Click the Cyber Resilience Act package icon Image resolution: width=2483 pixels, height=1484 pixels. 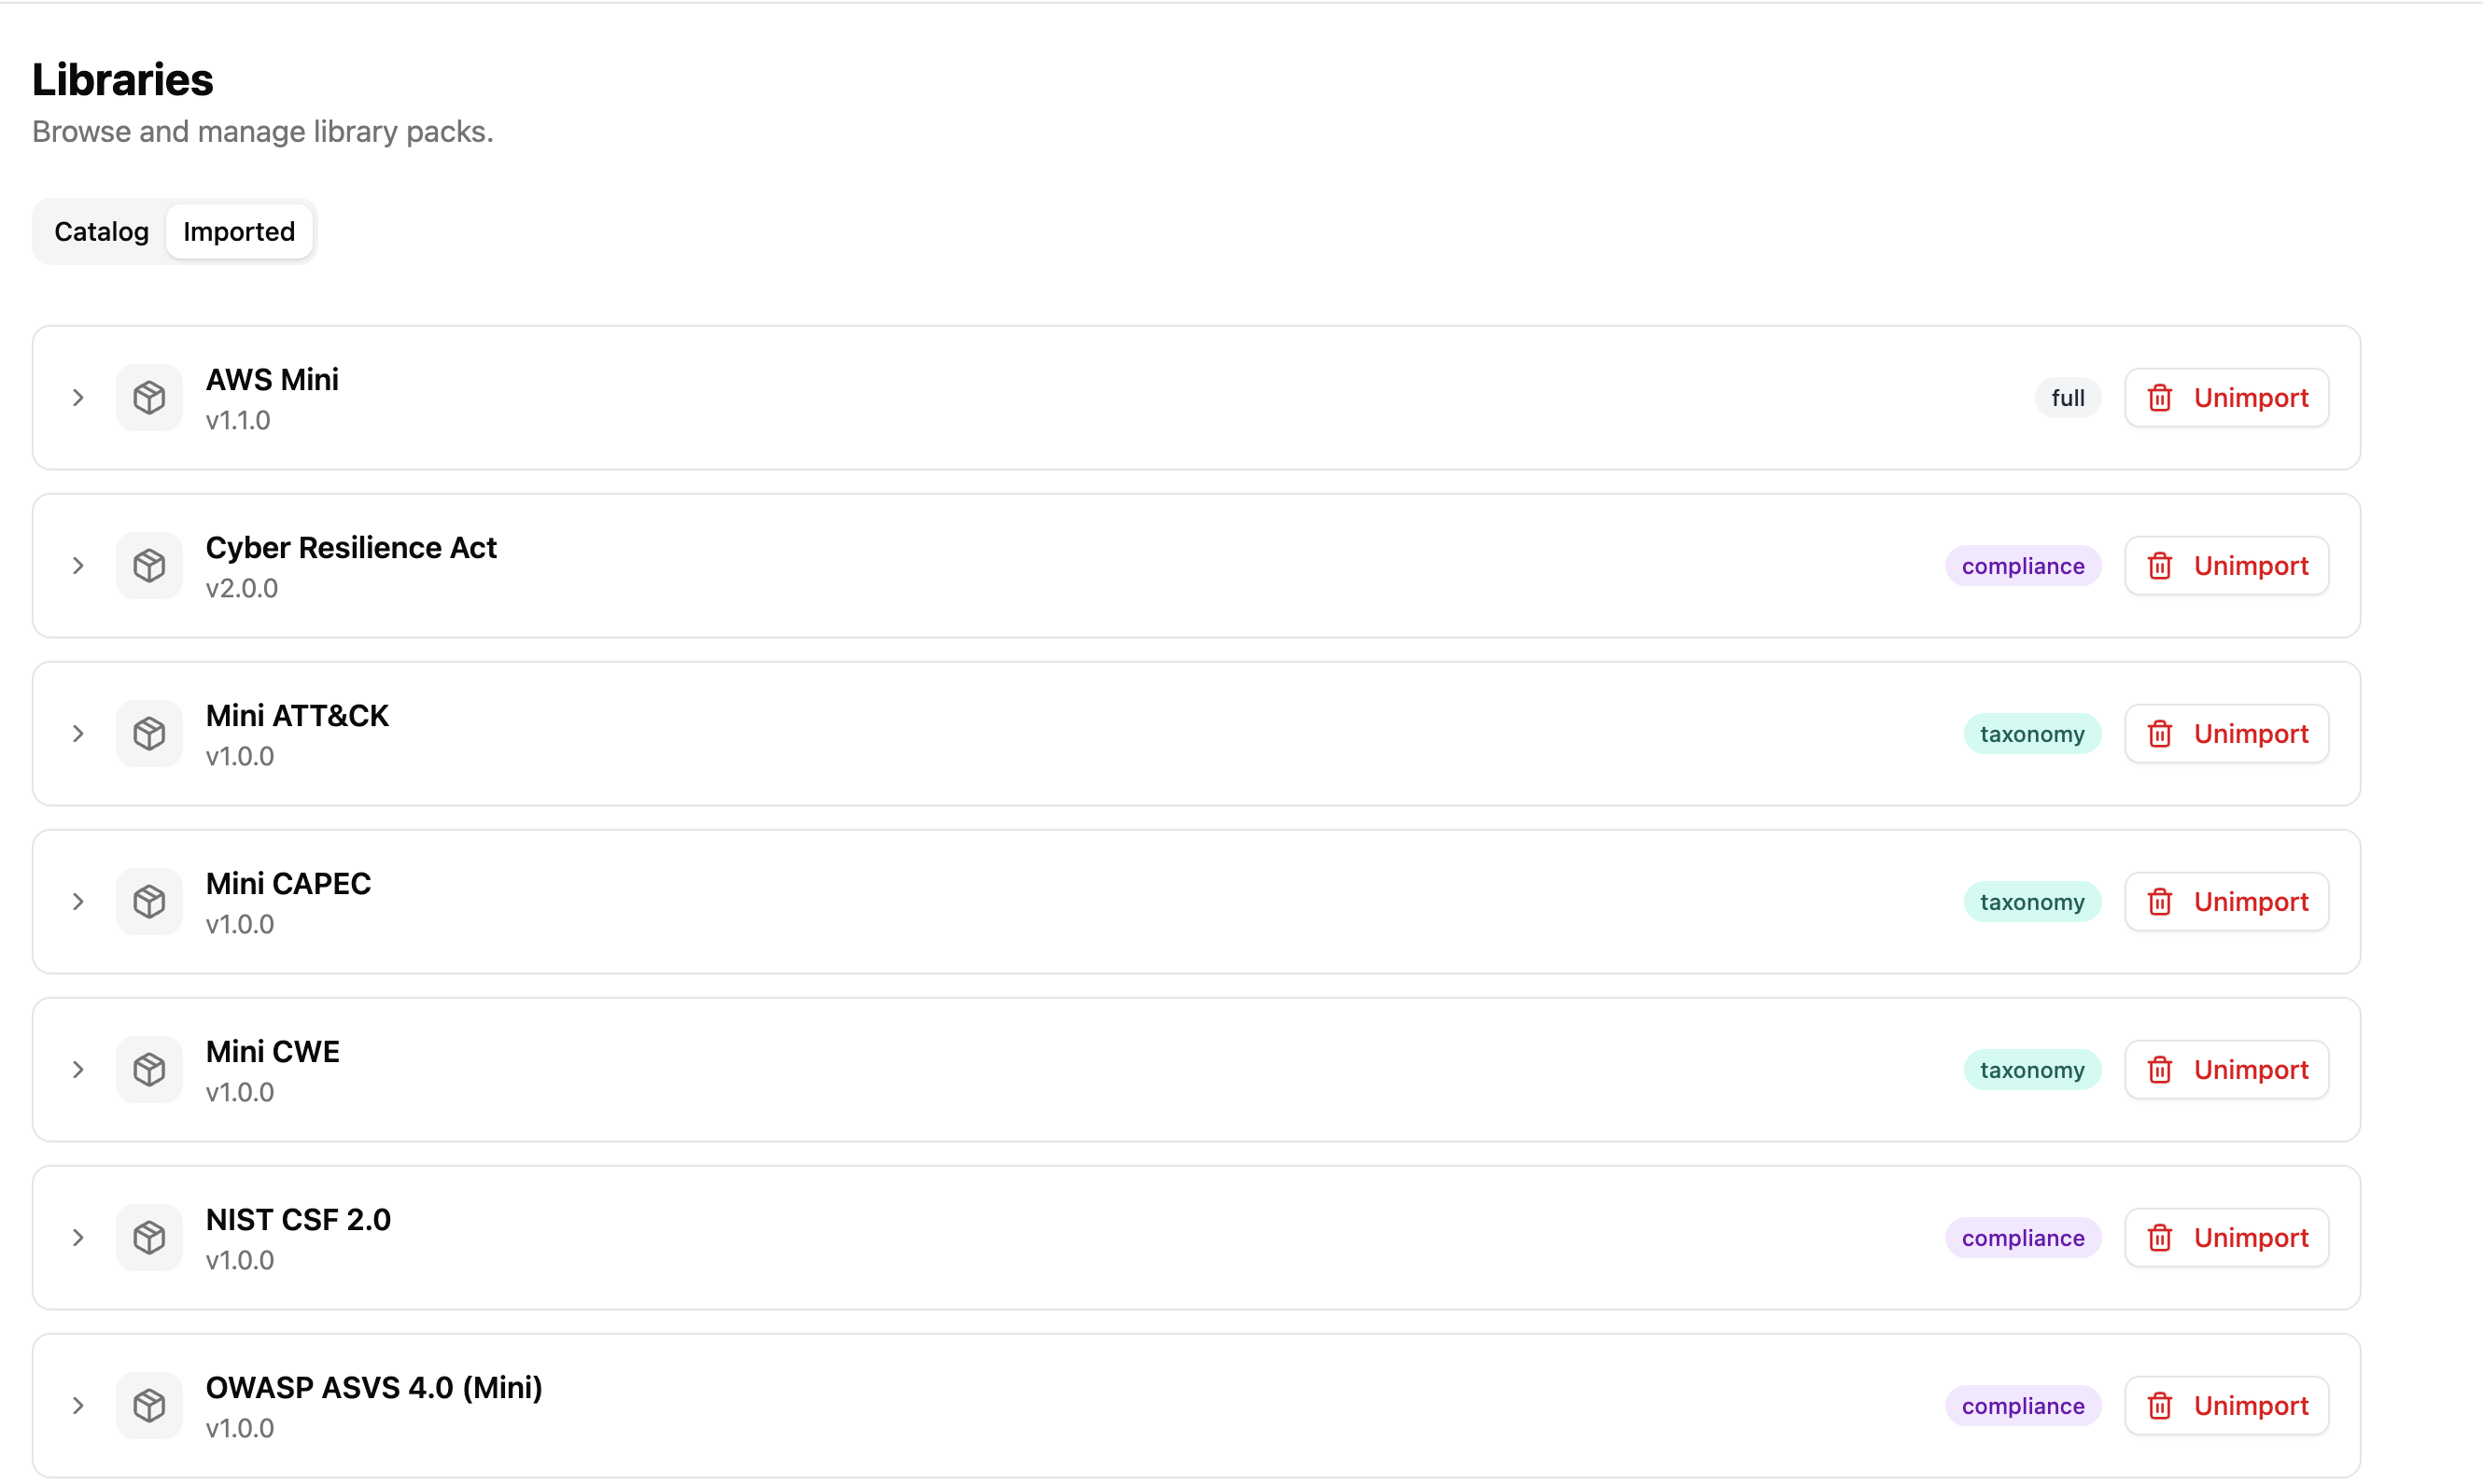pos(149,566)
